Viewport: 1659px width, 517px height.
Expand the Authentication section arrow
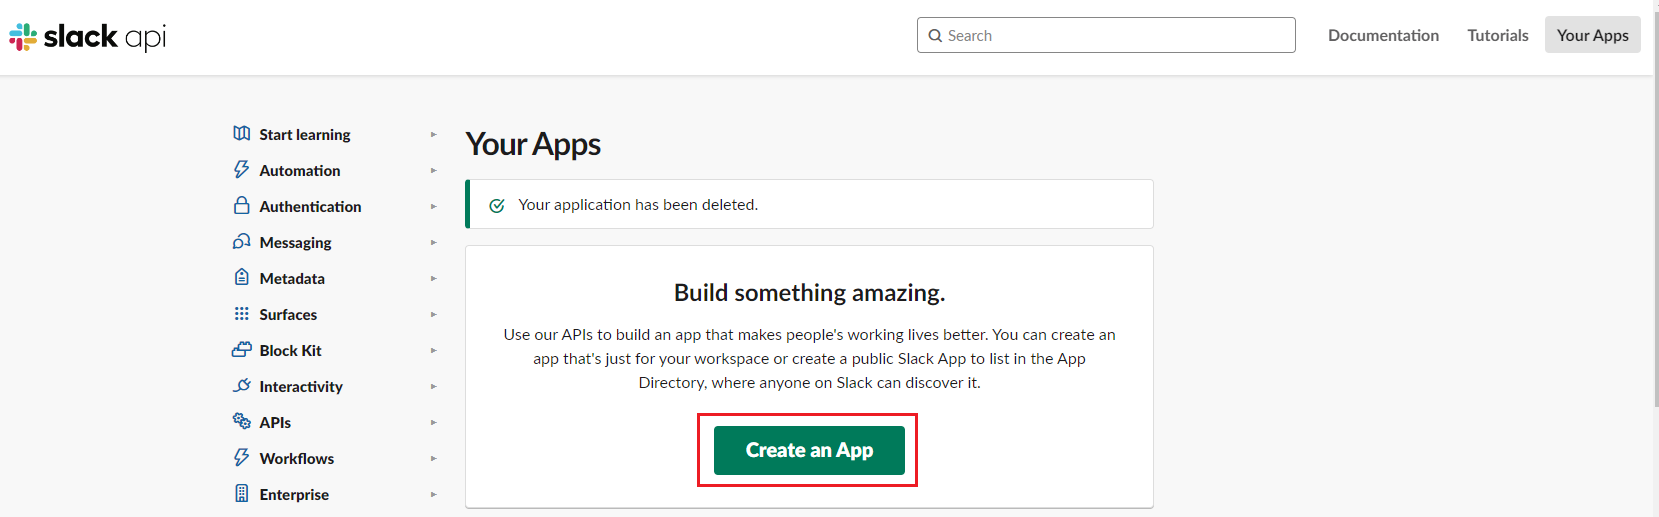tap(433, 206)
